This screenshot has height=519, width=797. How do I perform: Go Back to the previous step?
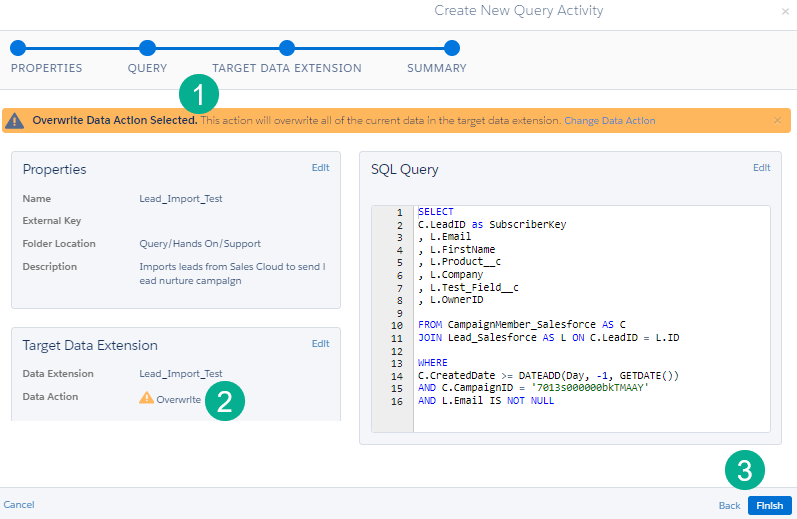click(x=729, y=506)
